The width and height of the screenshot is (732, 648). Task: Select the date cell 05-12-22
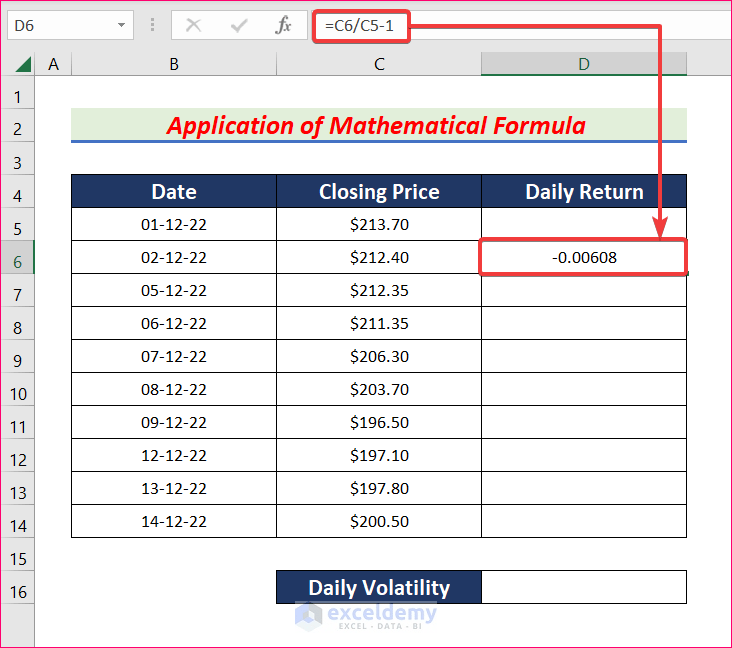click(174, 290)
